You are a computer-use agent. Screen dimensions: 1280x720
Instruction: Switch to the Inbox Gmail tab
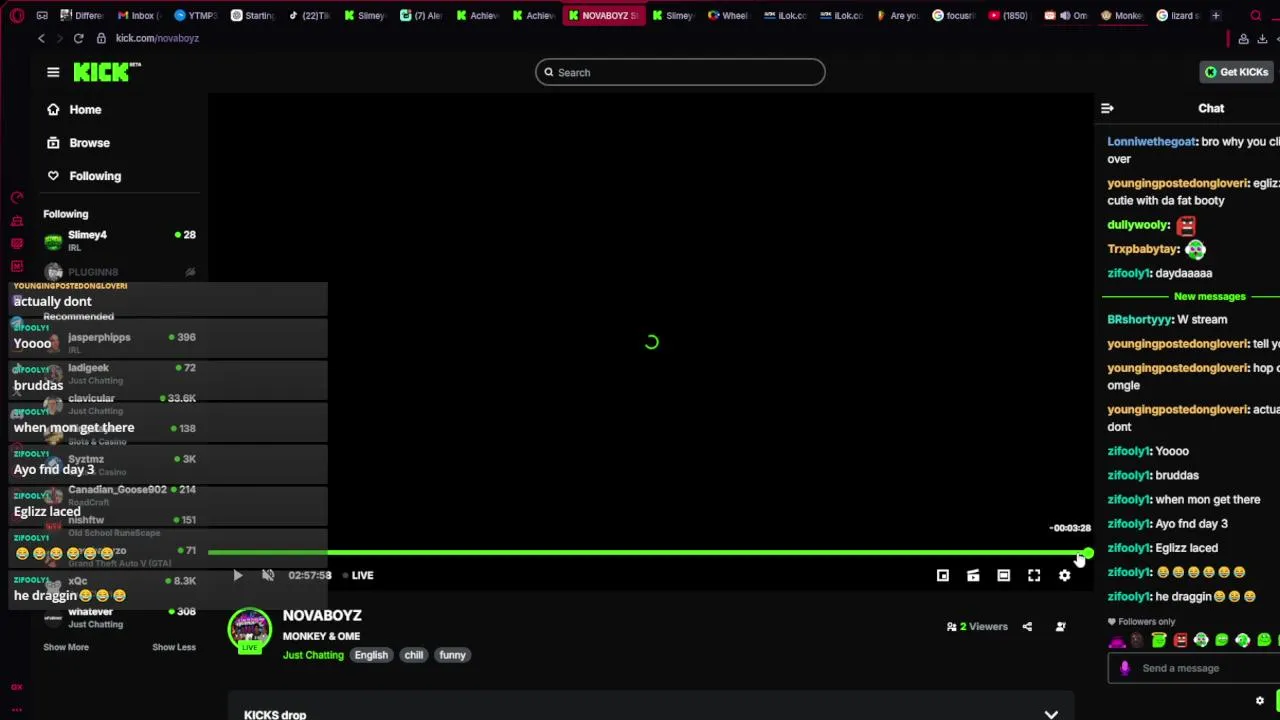137,16
